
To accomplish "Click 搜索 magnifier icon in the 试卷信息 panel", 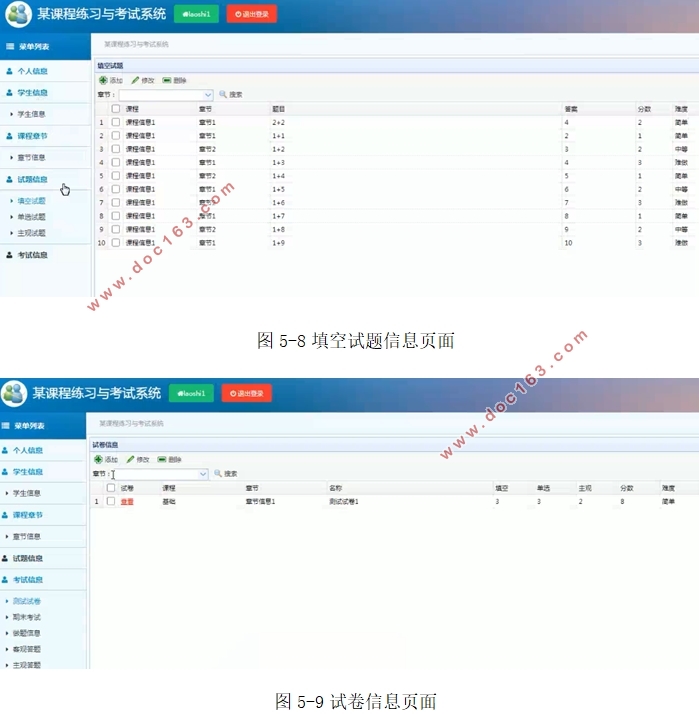I will tap(218, 473).
